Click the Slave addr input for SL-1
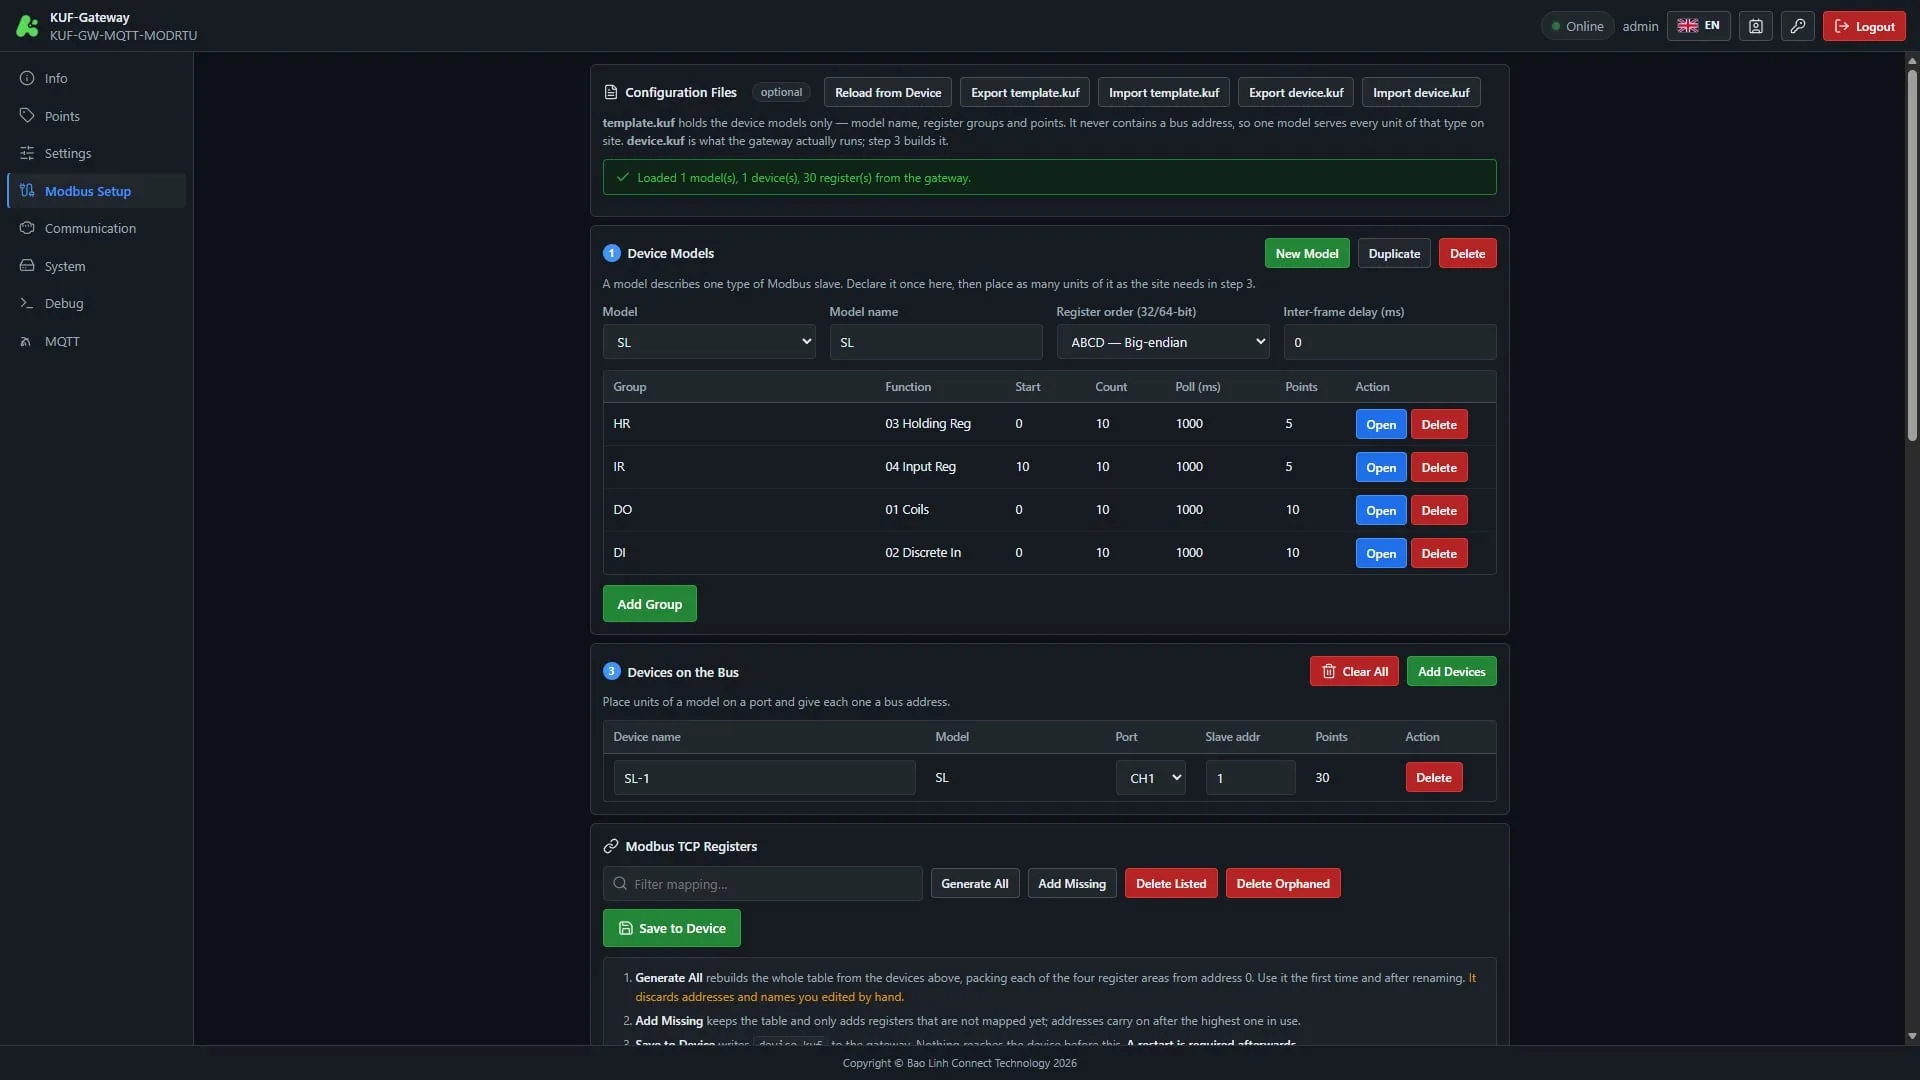Image resolution: width=1920 pixels, height=1080 pixels. coord(1251,778)
